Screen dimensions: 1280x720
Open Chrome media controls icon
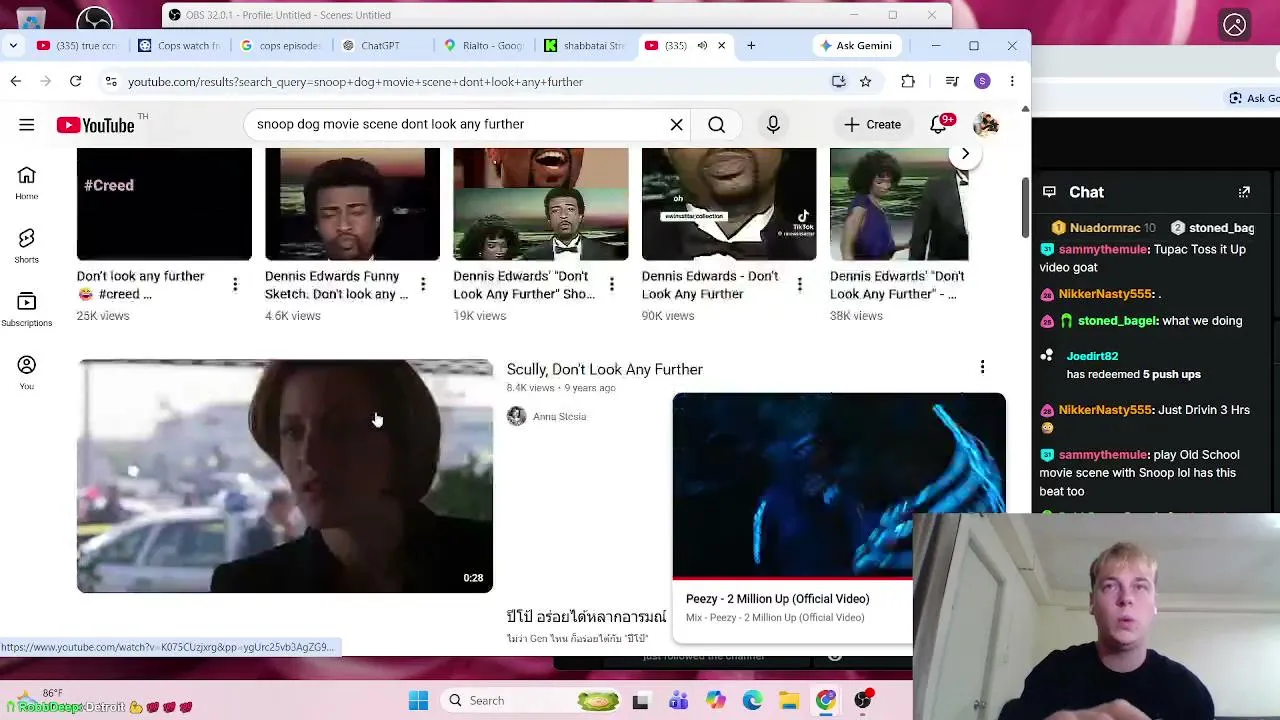(952, 82)
